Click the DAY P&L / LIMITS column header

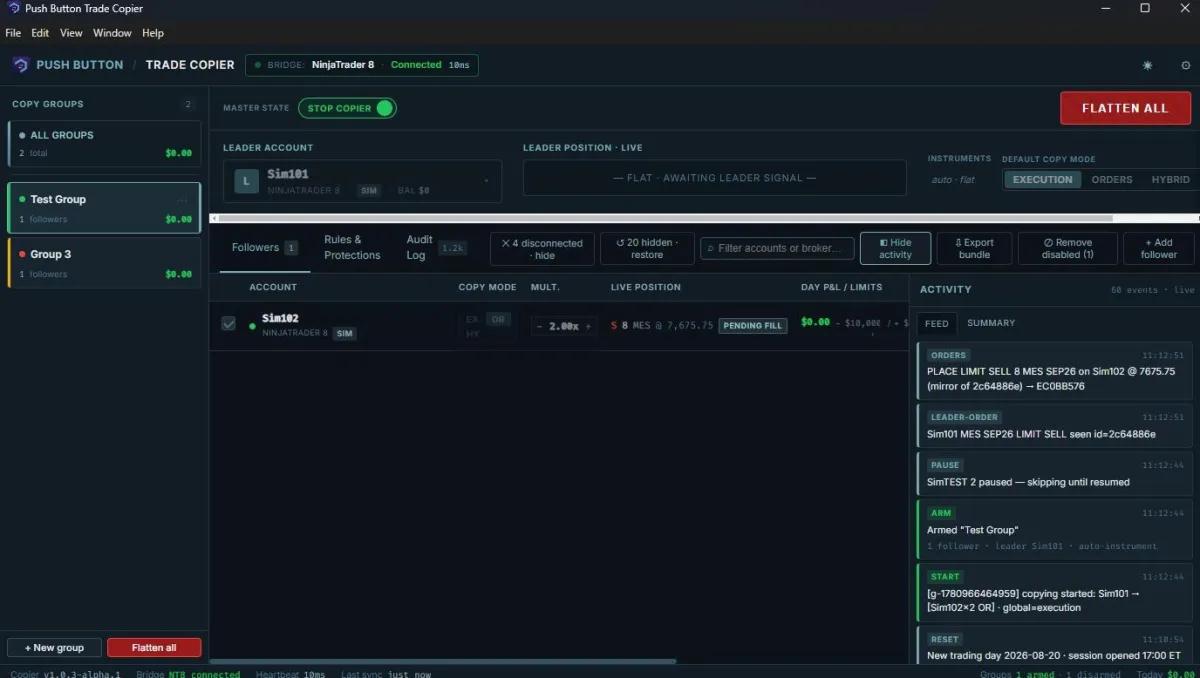click(x=841, y=287)
